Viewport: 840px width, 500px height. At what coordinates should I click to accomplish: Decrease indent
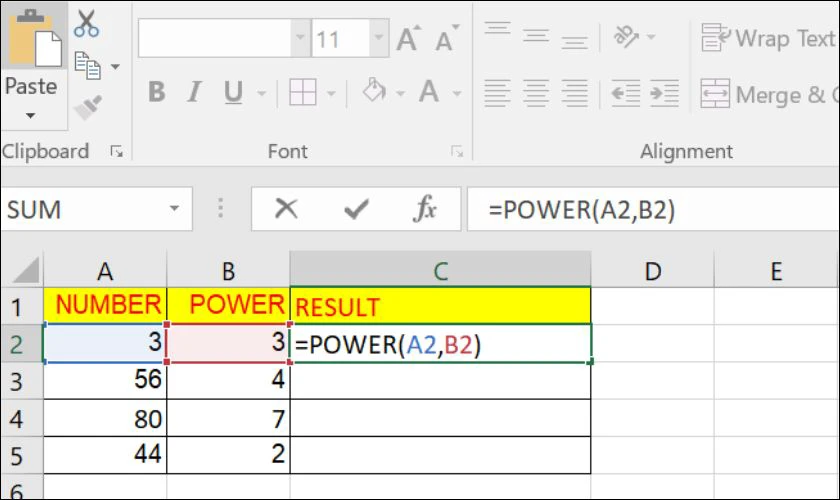(x=626, y=93)
